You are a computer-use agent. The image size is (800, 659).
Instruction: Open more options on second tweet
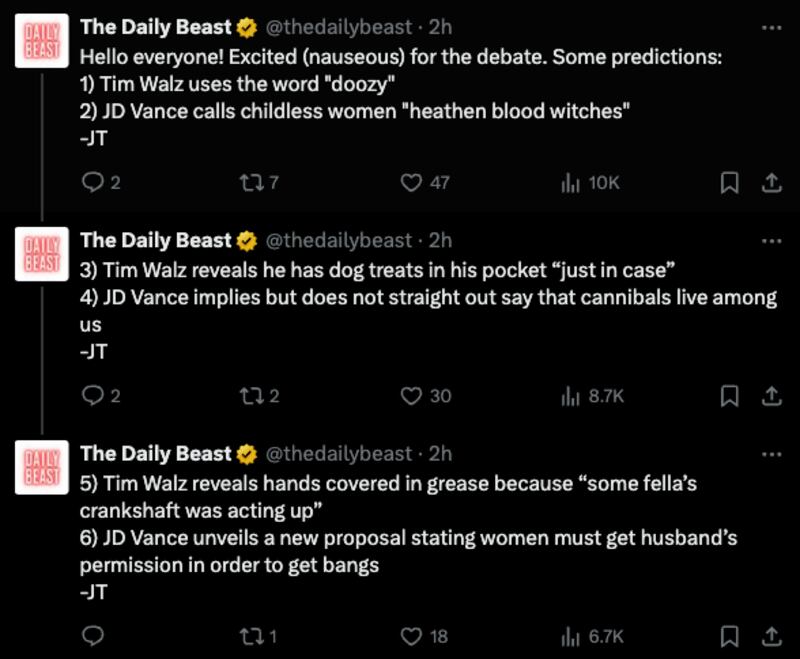771,240
